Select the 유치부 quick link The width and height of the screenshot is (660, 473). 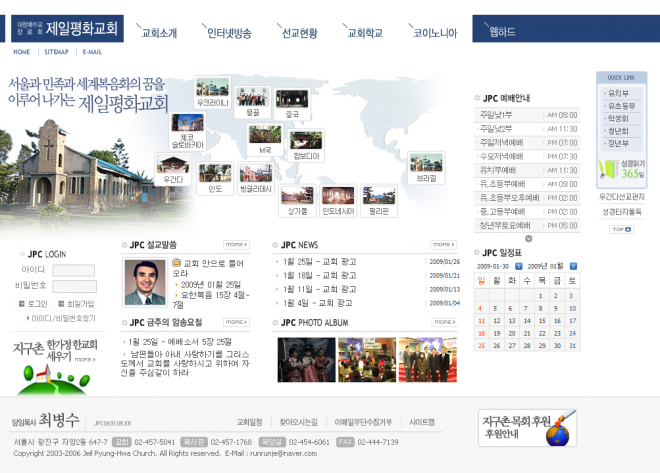pyautogui.click(x=618, y=93)
